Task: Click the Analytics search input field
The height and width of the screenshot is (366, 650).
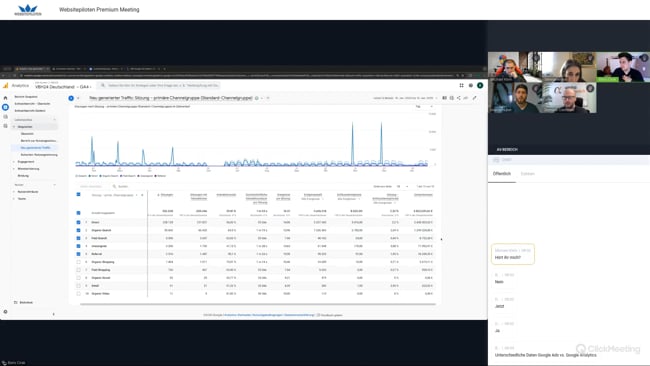Action: (x=159, y=85)
